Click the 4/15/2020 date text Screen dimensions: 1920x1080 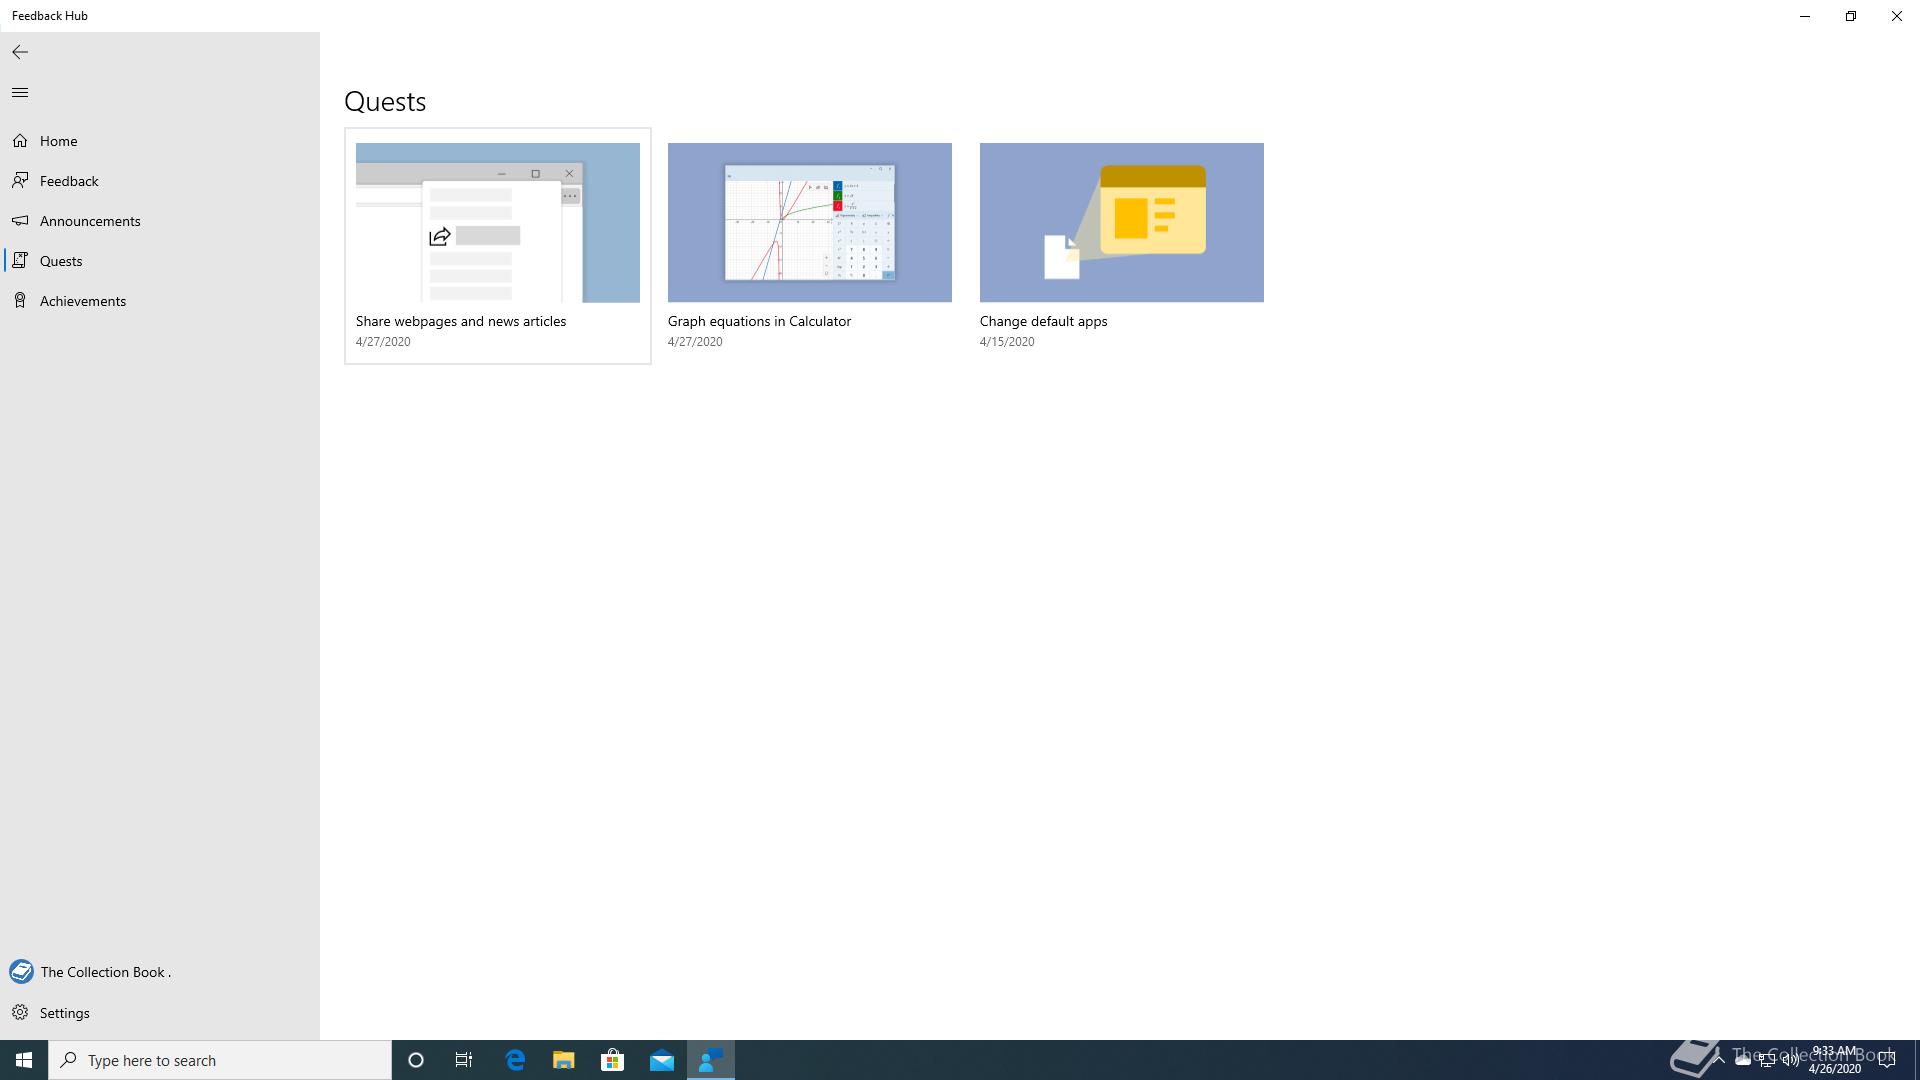click(1007, 342)
